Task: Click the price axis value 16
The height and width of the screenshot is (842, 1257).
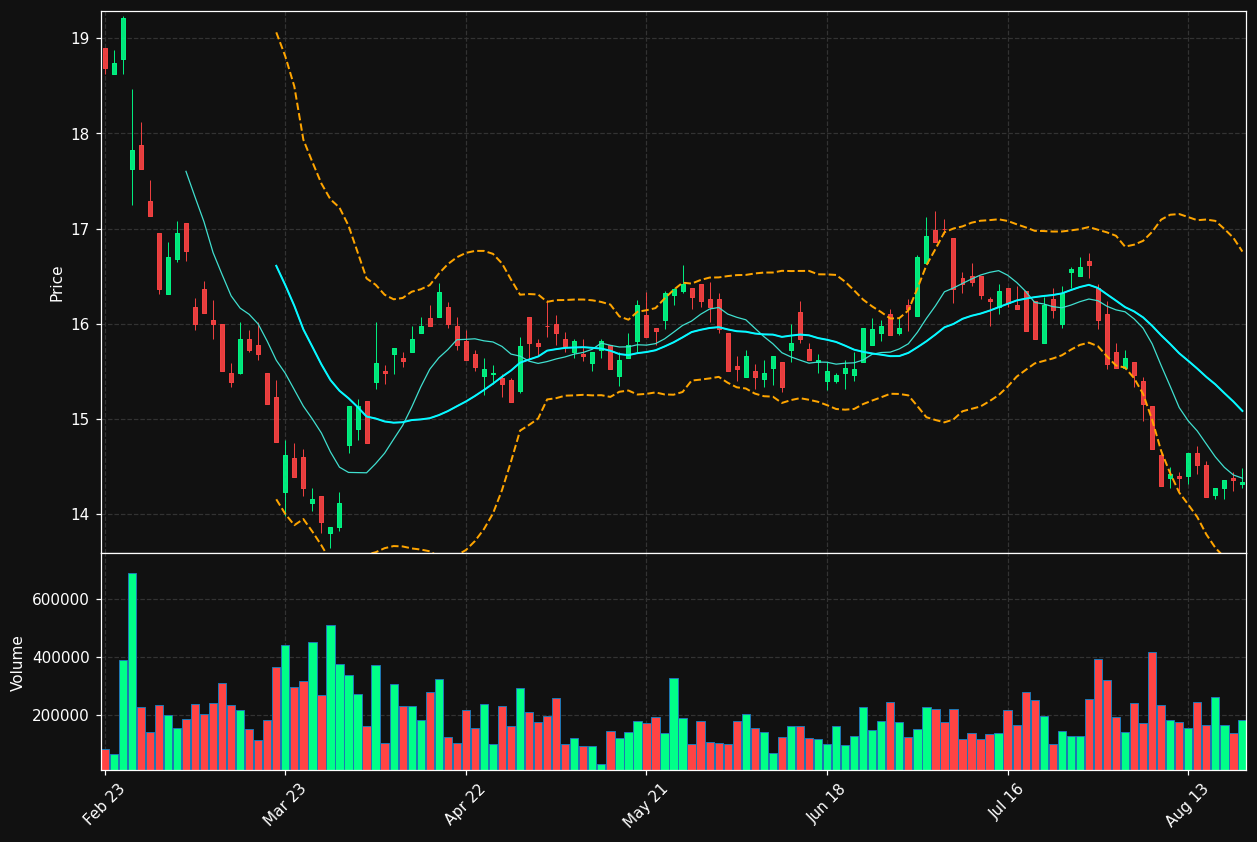Action: (80, 324)
